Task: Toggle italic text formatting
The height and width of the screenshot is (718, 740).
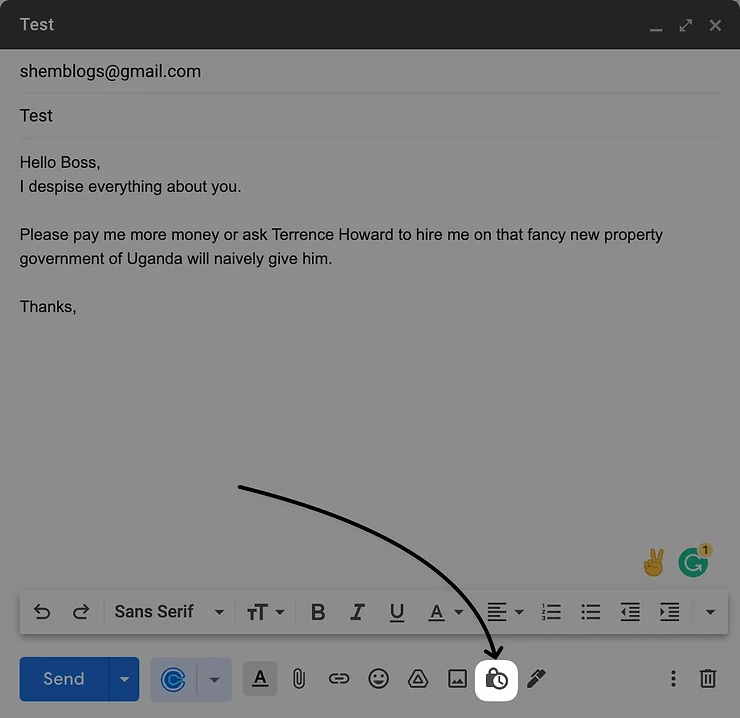Action: click(x=357, y=612)
